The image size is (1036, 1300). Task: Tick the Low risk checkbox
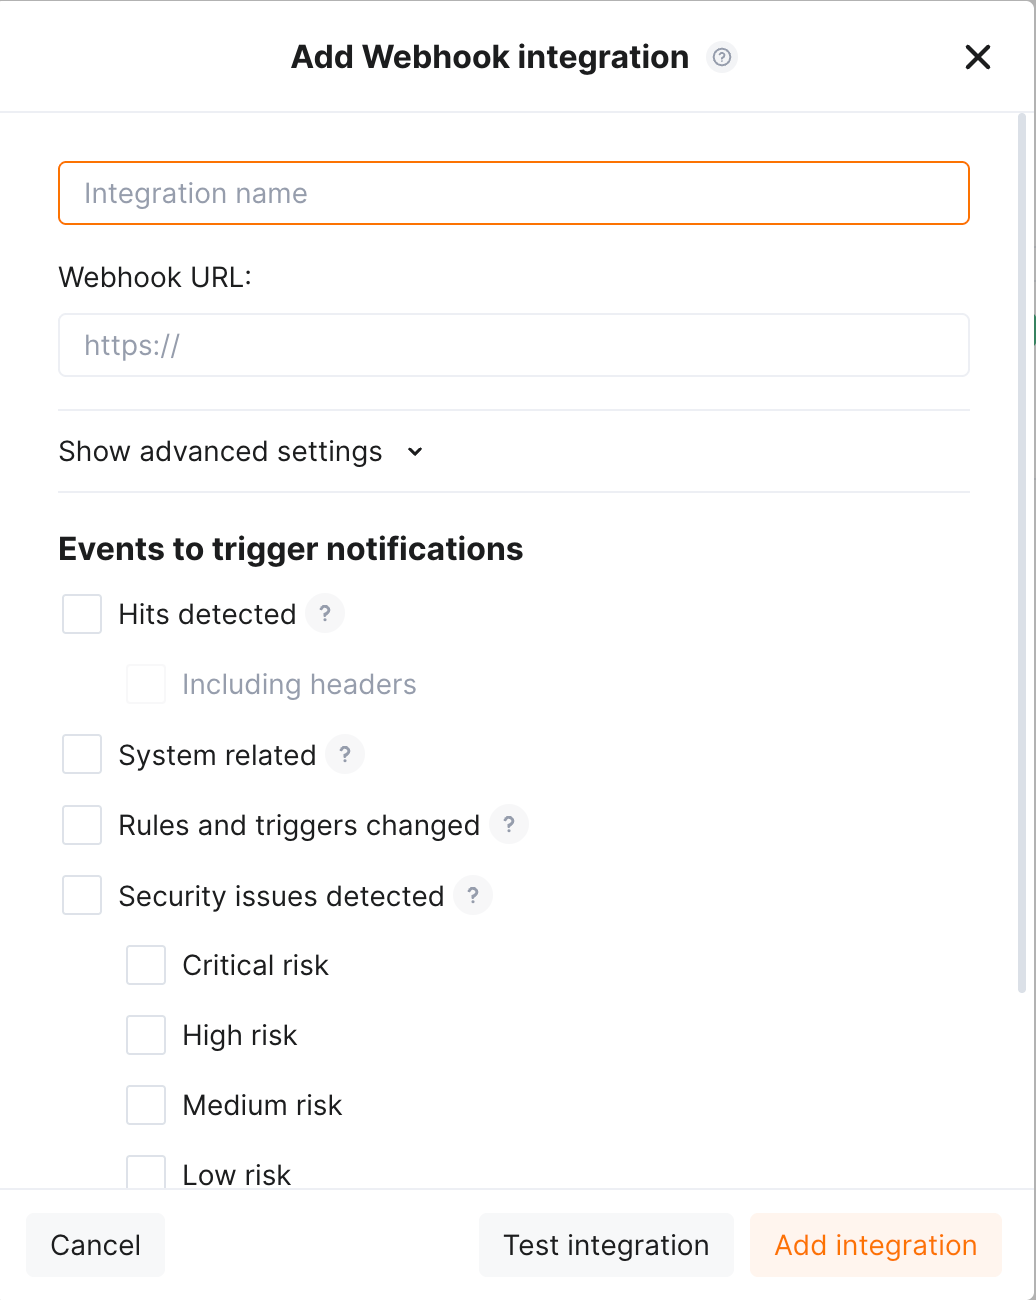[x=146, y=1173]
